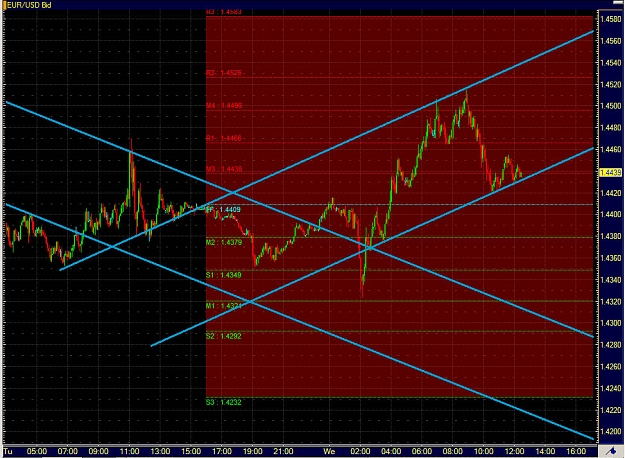Click the 19:00 time axis label
Image resolution: width=625 pixels, height=458 pixels.
point(253,451)
